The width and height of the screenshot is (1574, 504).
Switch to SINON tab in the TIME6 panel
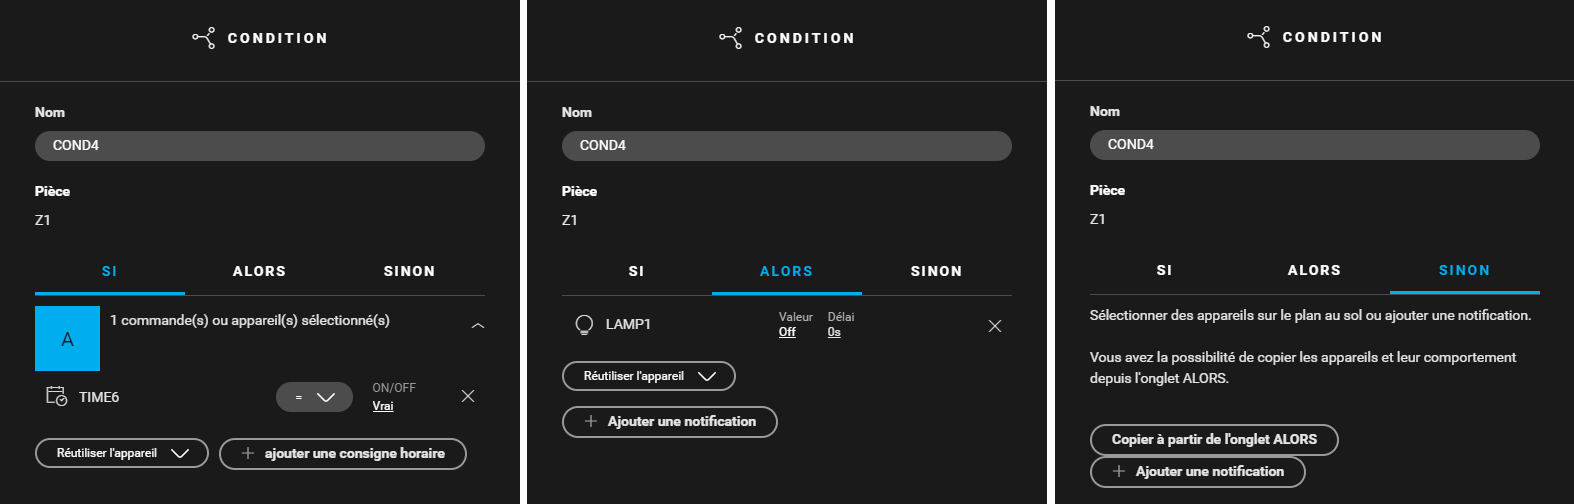[409, 271]
